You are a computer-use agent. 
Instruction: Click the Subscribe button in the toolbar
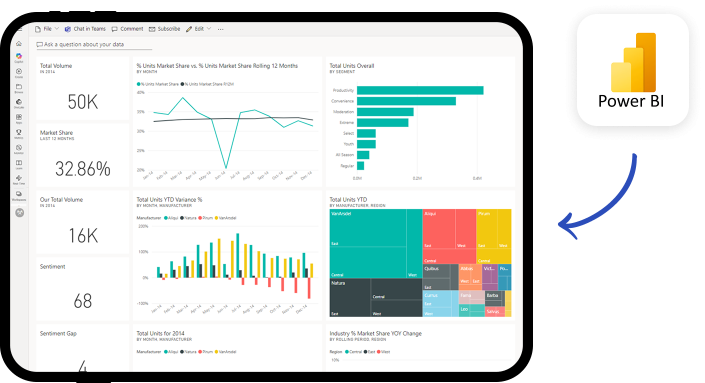tap(165, 29)
